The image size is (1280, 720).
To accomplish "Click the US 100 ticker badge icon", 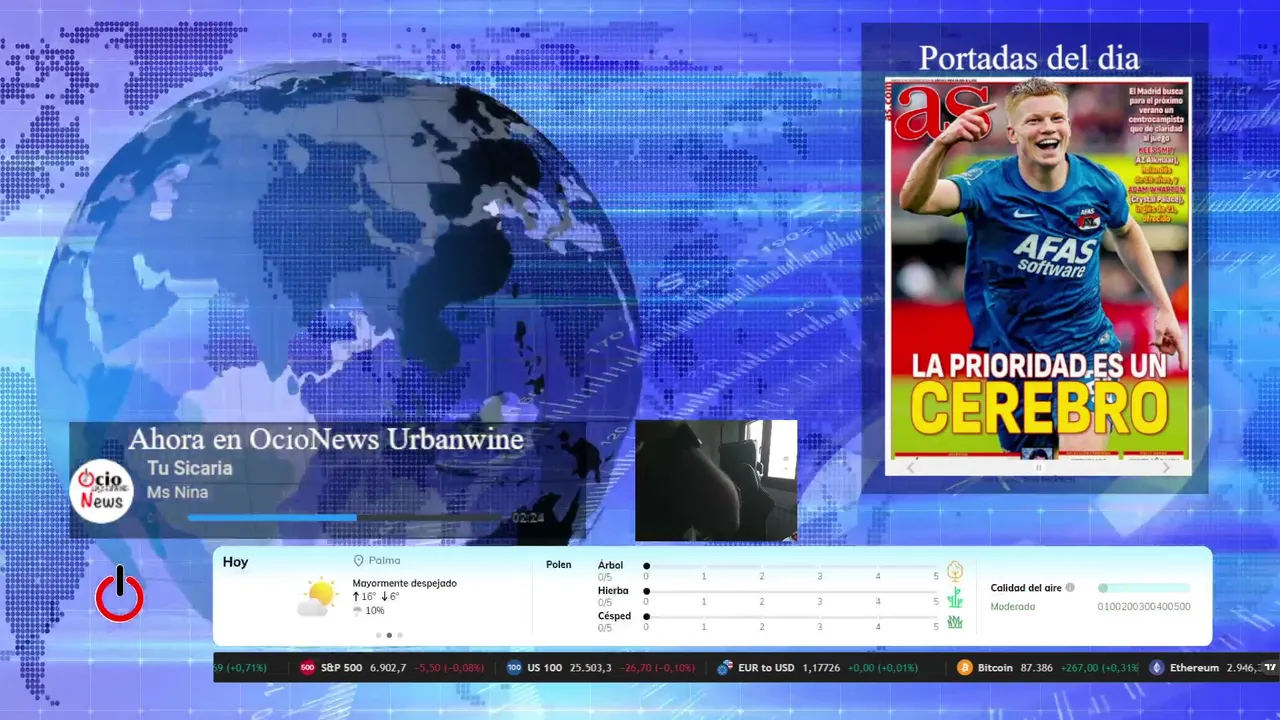I will point(514,668).
